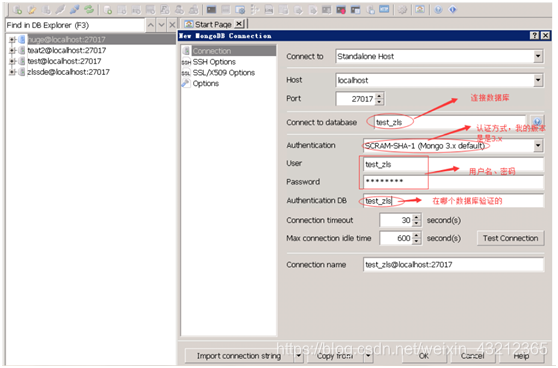Open the SSL/X509 Options page
The width and height of the screenshot is (558, 368).
pos(223,73)
